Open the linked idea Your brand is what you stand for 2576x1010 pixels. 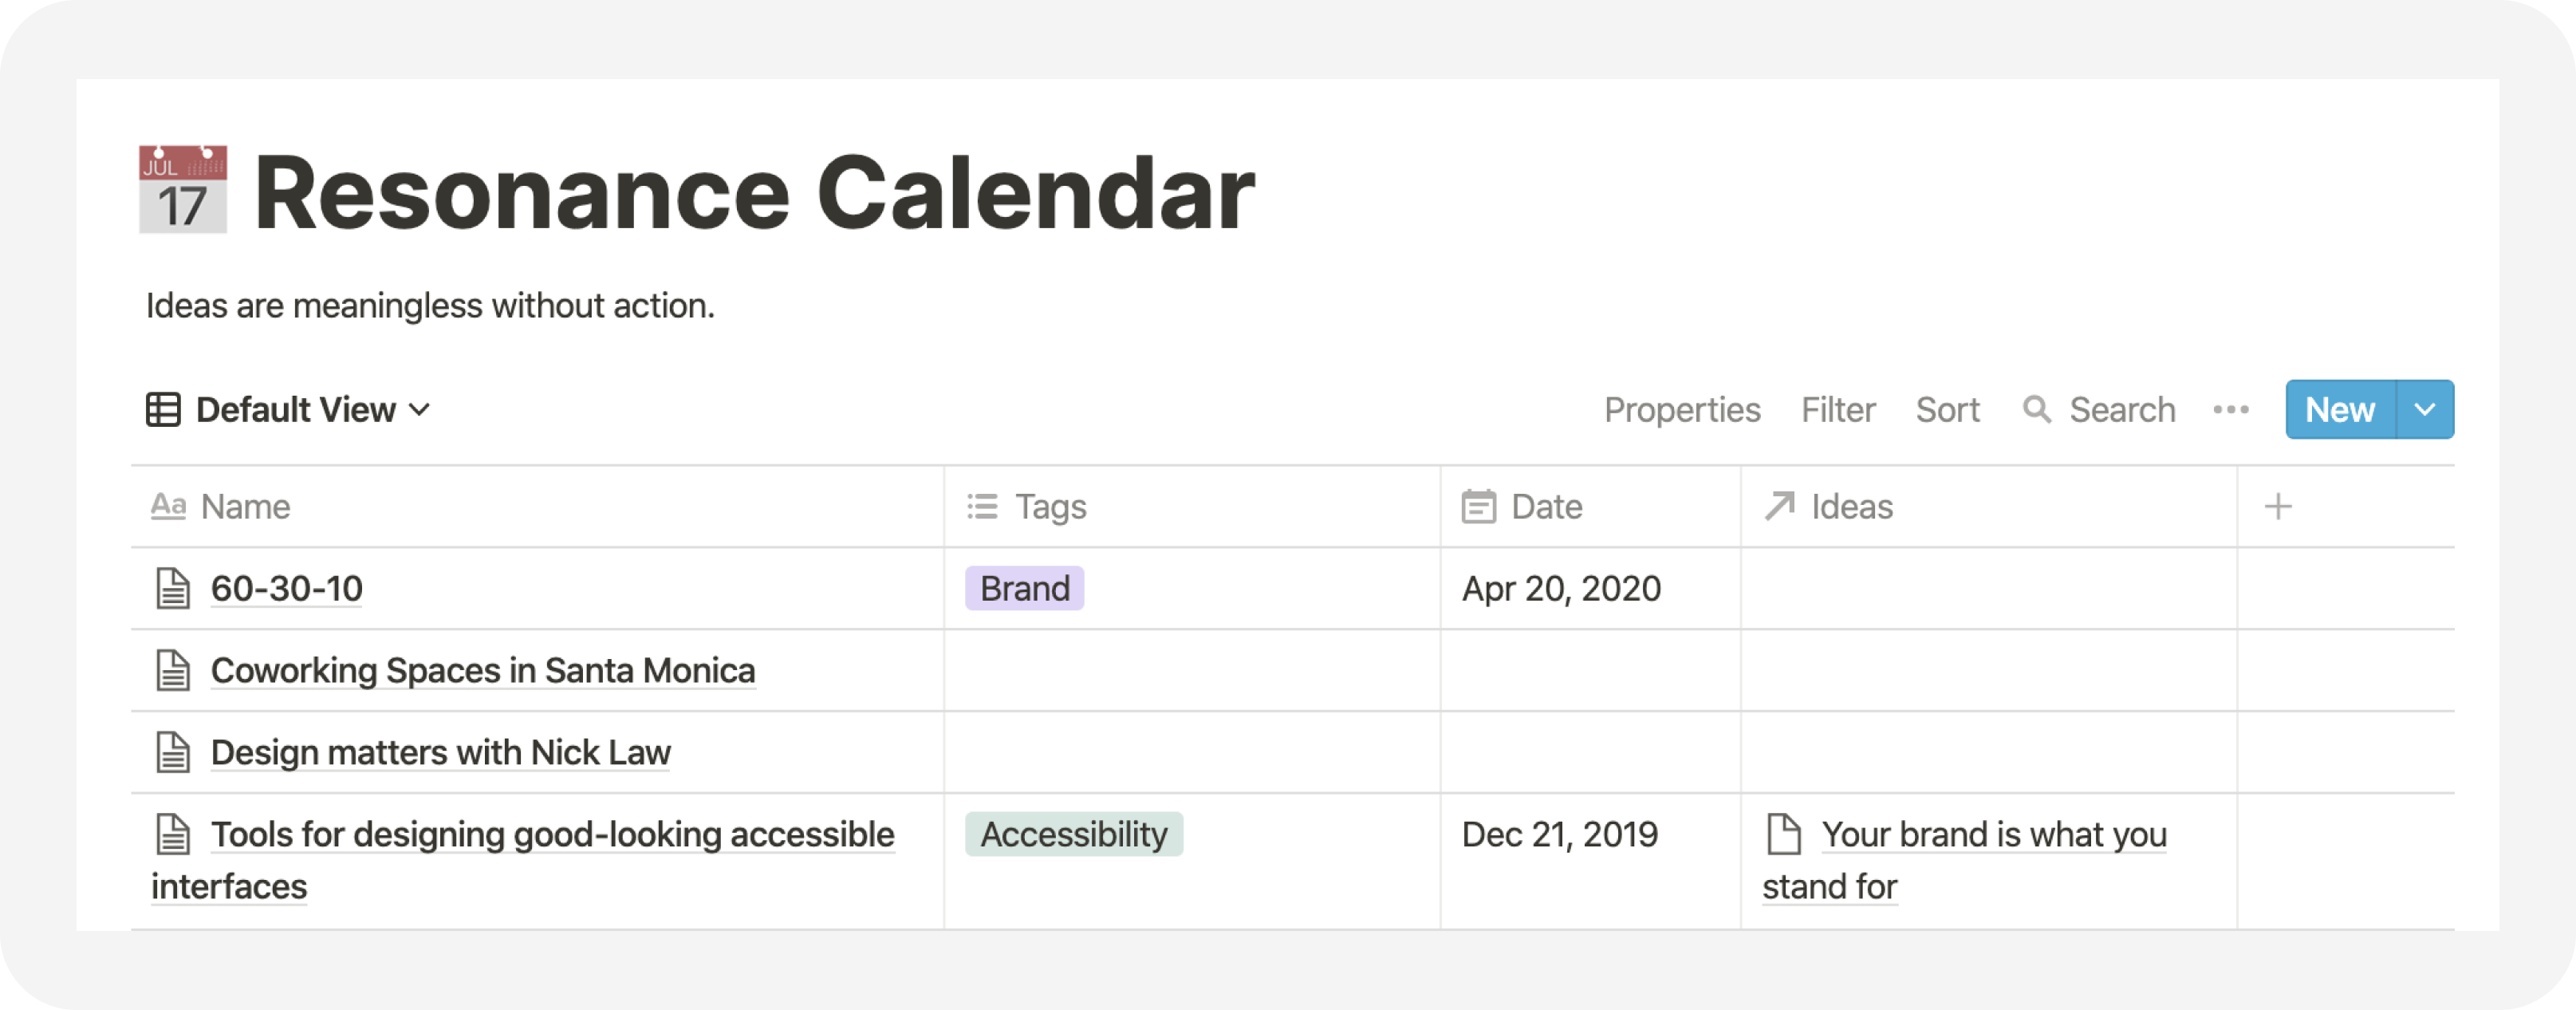pos(1965,860)
